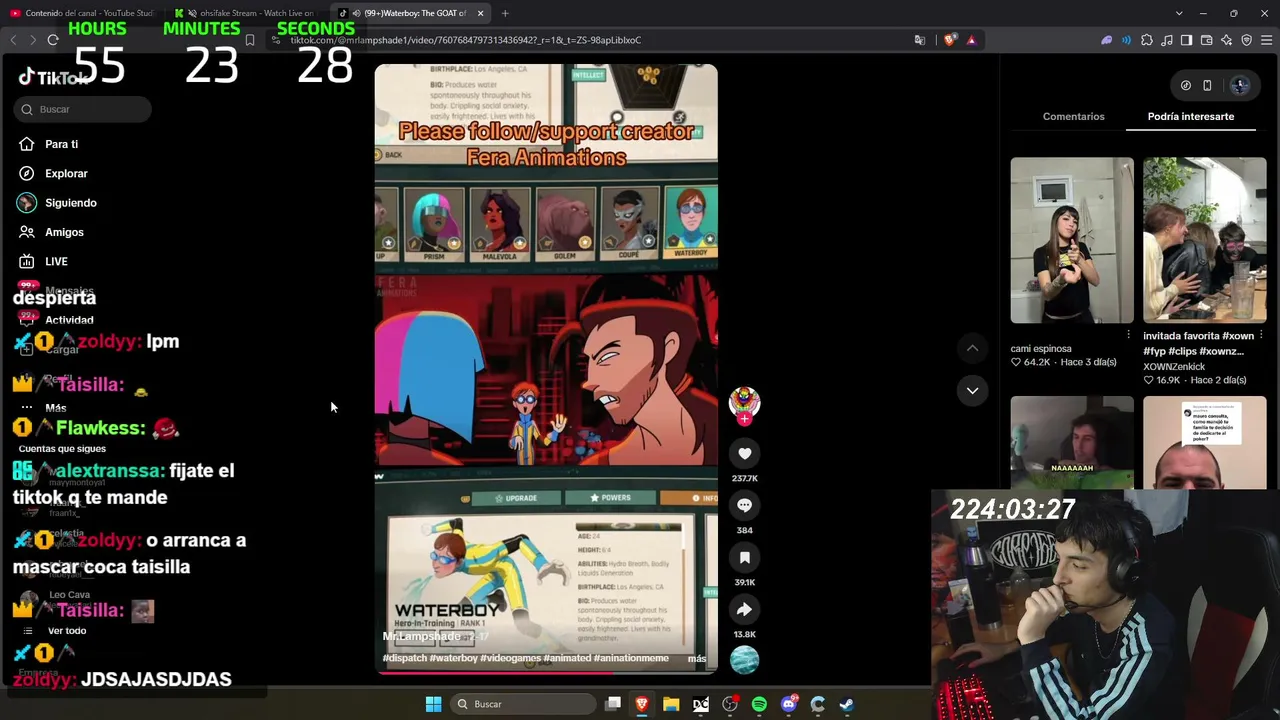
Task: Open the spinning sound disc
Action: 744,659
